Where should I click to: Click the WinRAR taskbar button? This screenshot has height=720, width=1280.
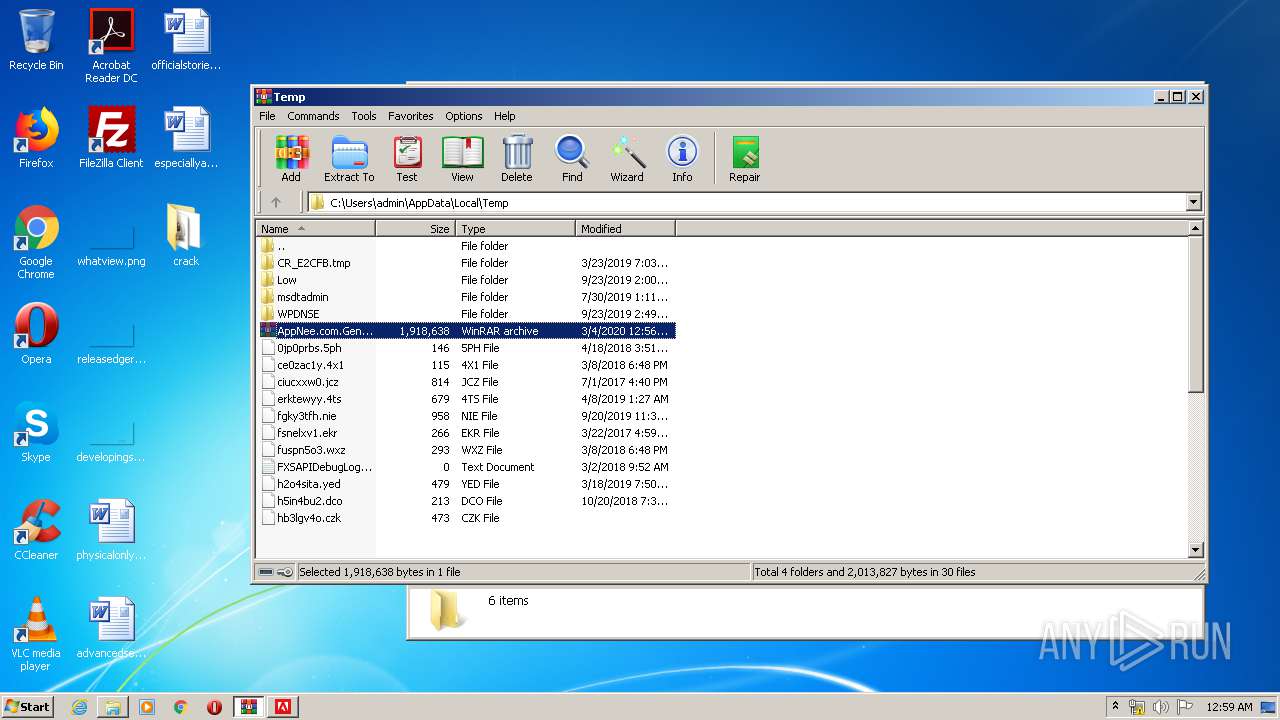pos(249,707)
